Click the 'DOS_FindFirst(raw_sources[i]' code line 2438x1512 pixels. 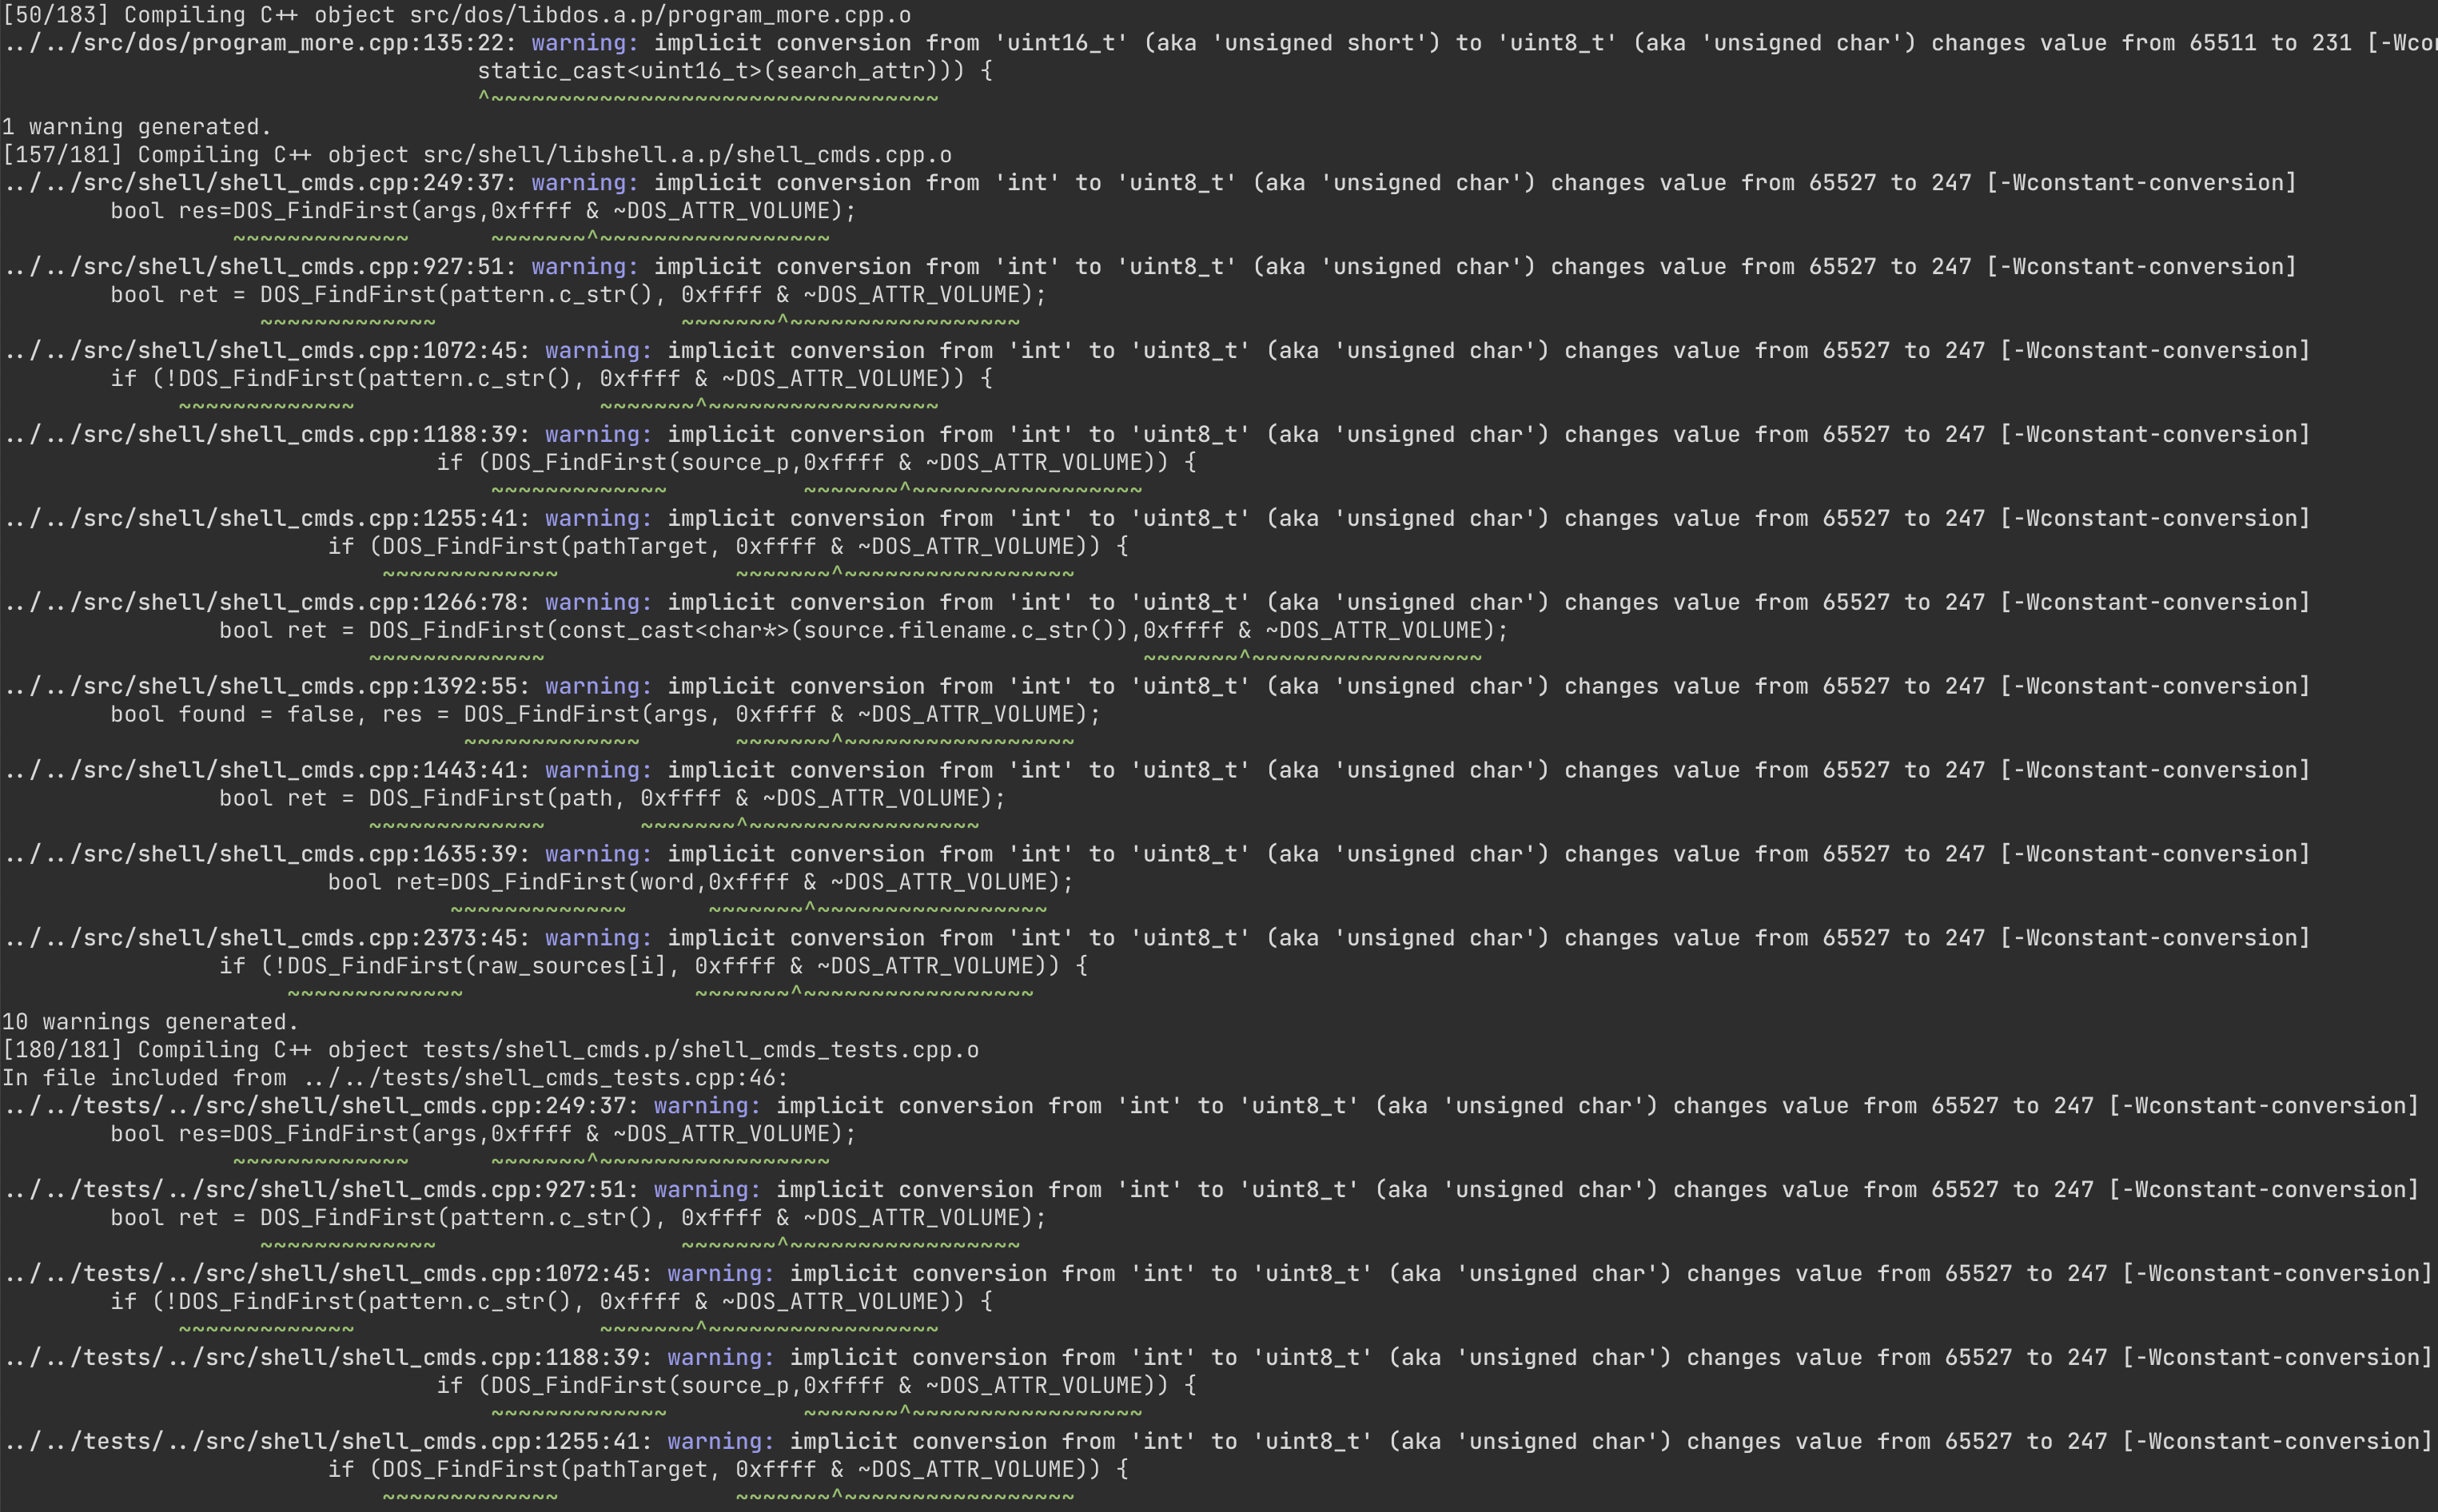tap(653, 967)
